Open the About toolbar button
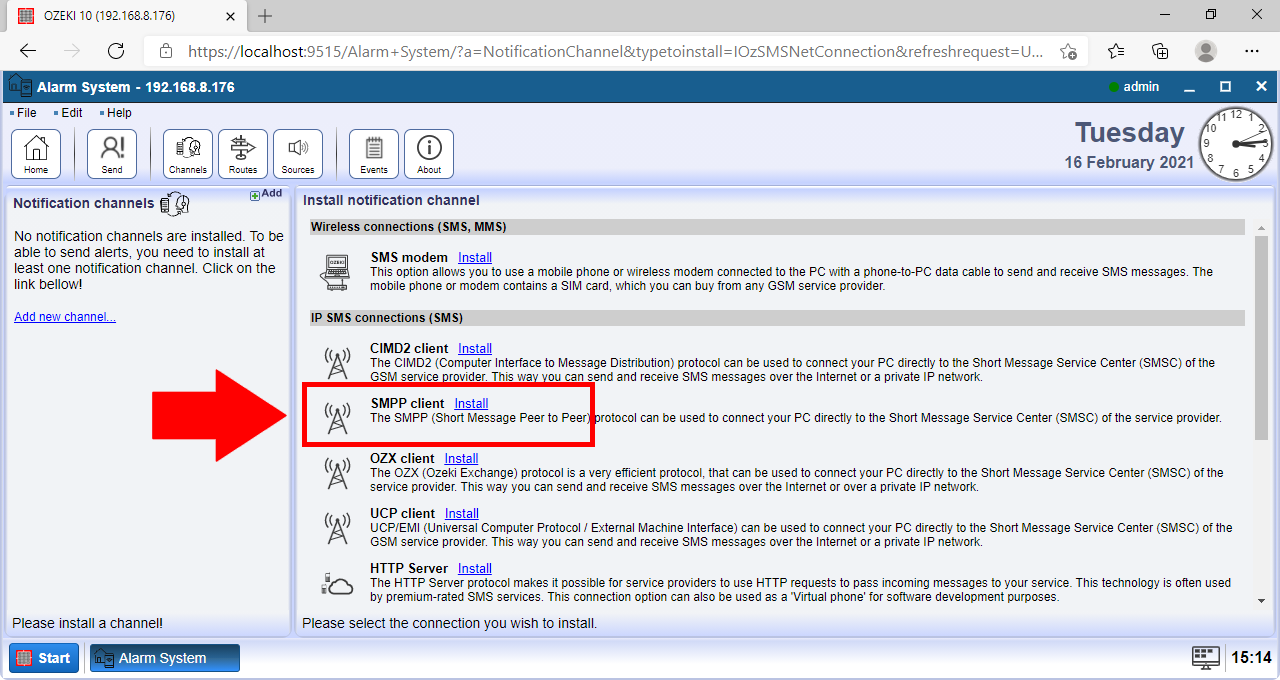The width and height of the screenshot is (1280, 680). pos(429,154)
